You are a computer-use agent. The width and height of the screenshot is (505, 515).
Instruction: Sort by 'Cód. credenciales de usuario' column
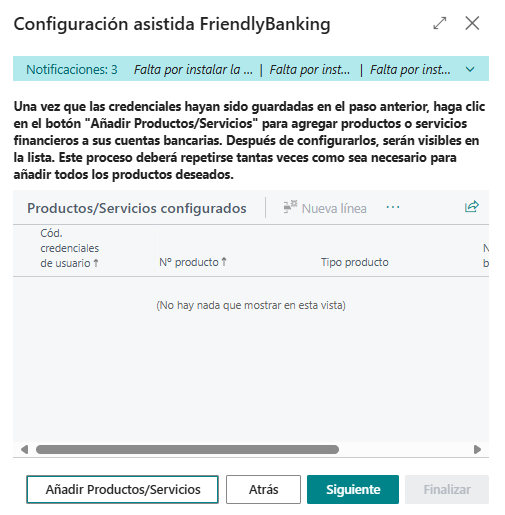[x=70, y=248]
